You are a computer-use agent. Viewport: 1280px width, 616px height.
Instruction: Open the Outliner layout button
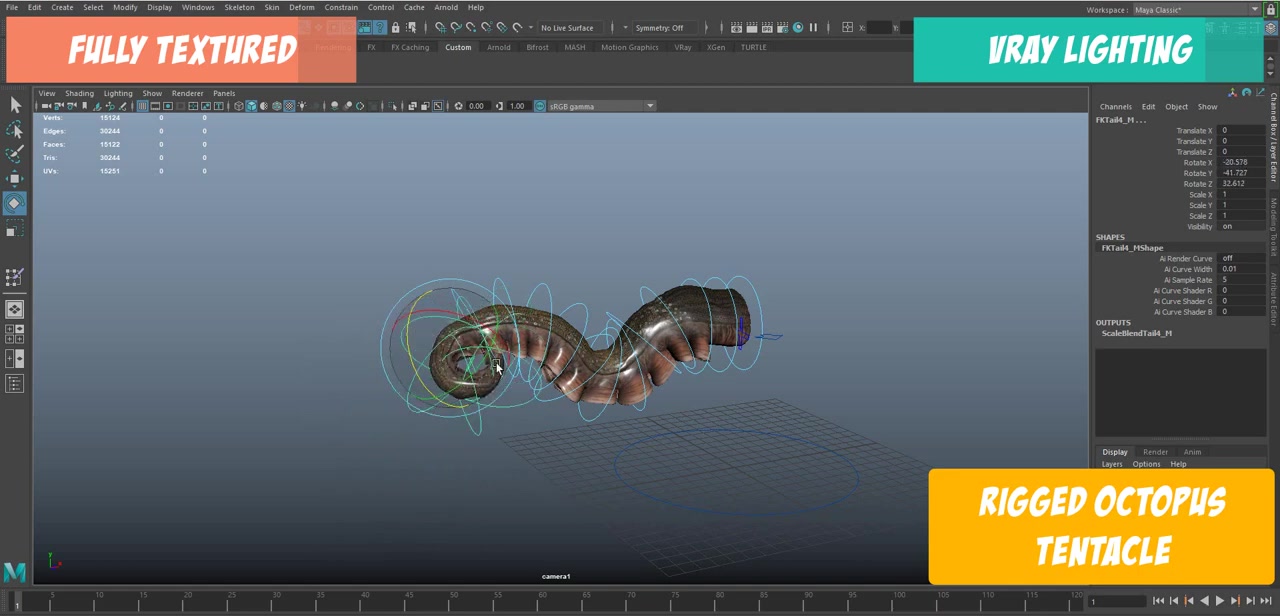click(14, 383)
